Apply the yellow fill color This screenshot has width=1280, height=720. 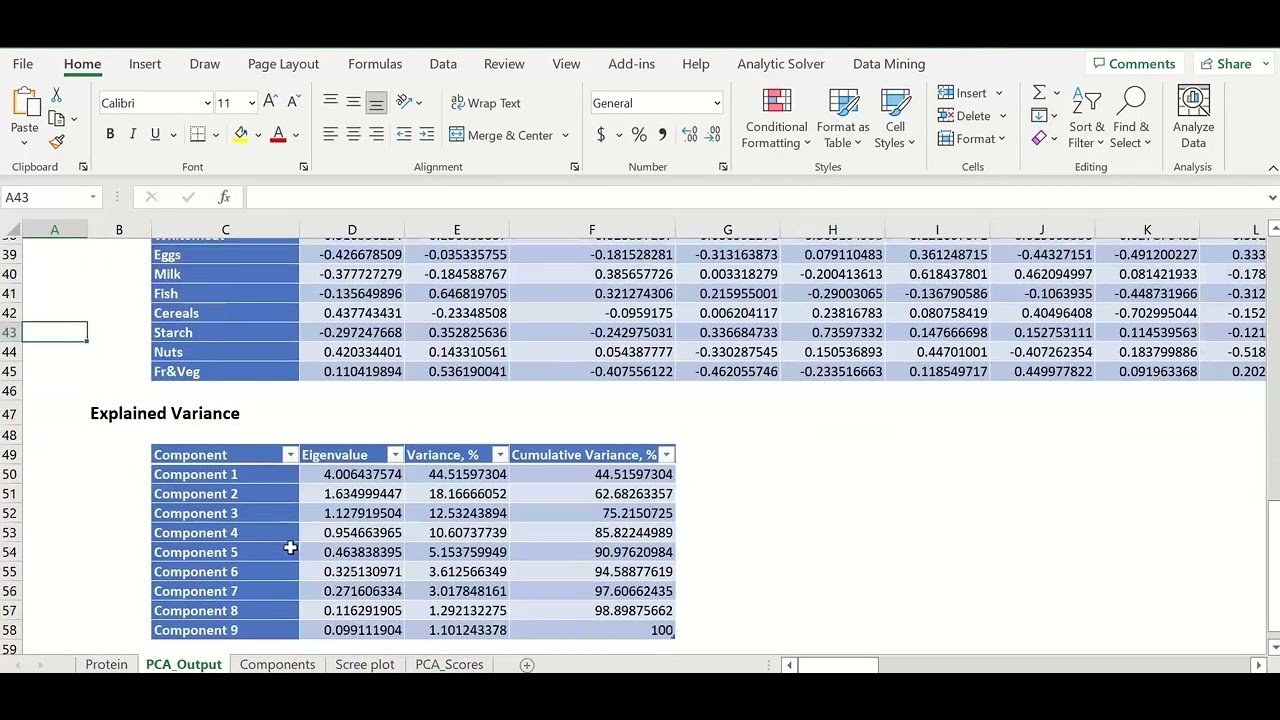pos(241,135)
